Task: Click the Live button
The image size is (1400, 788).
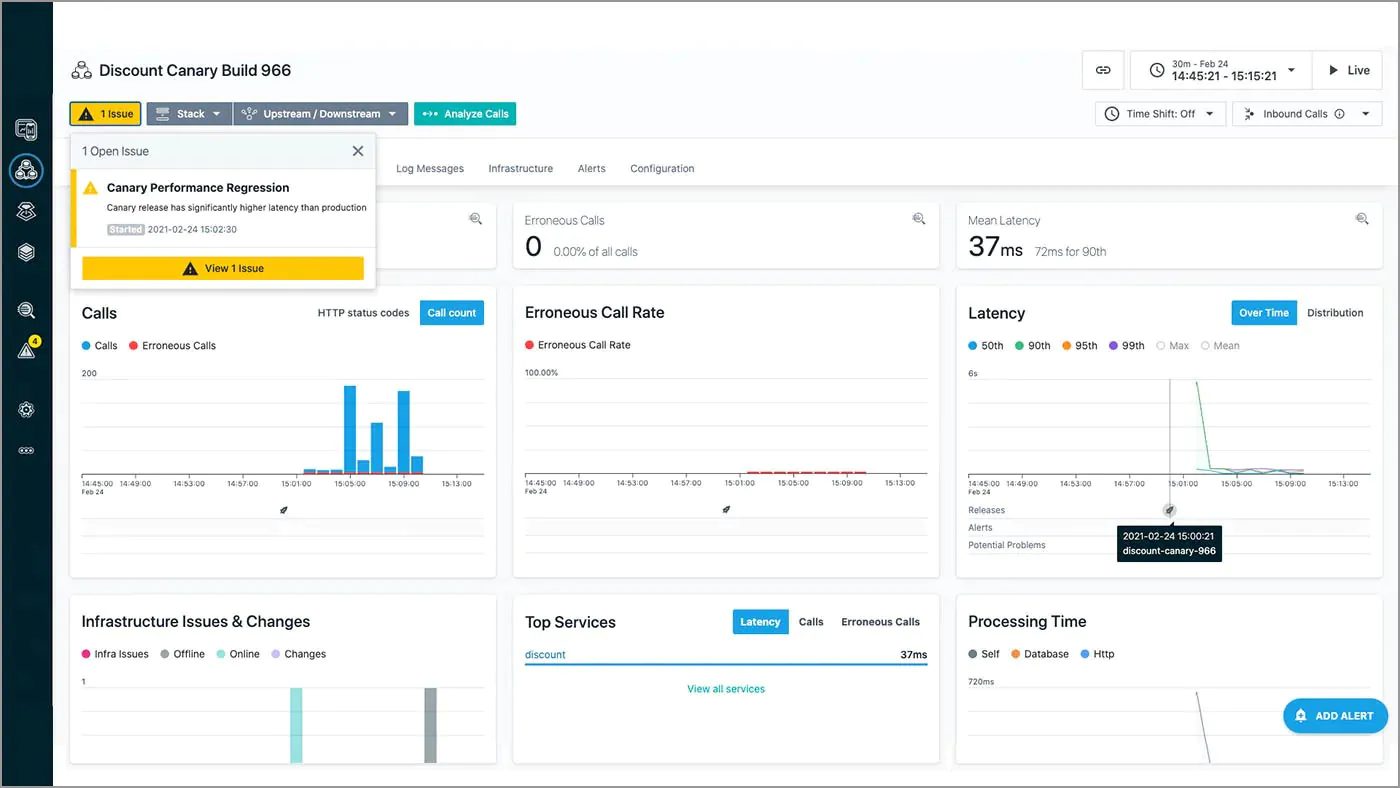Action: point(1348,70)
